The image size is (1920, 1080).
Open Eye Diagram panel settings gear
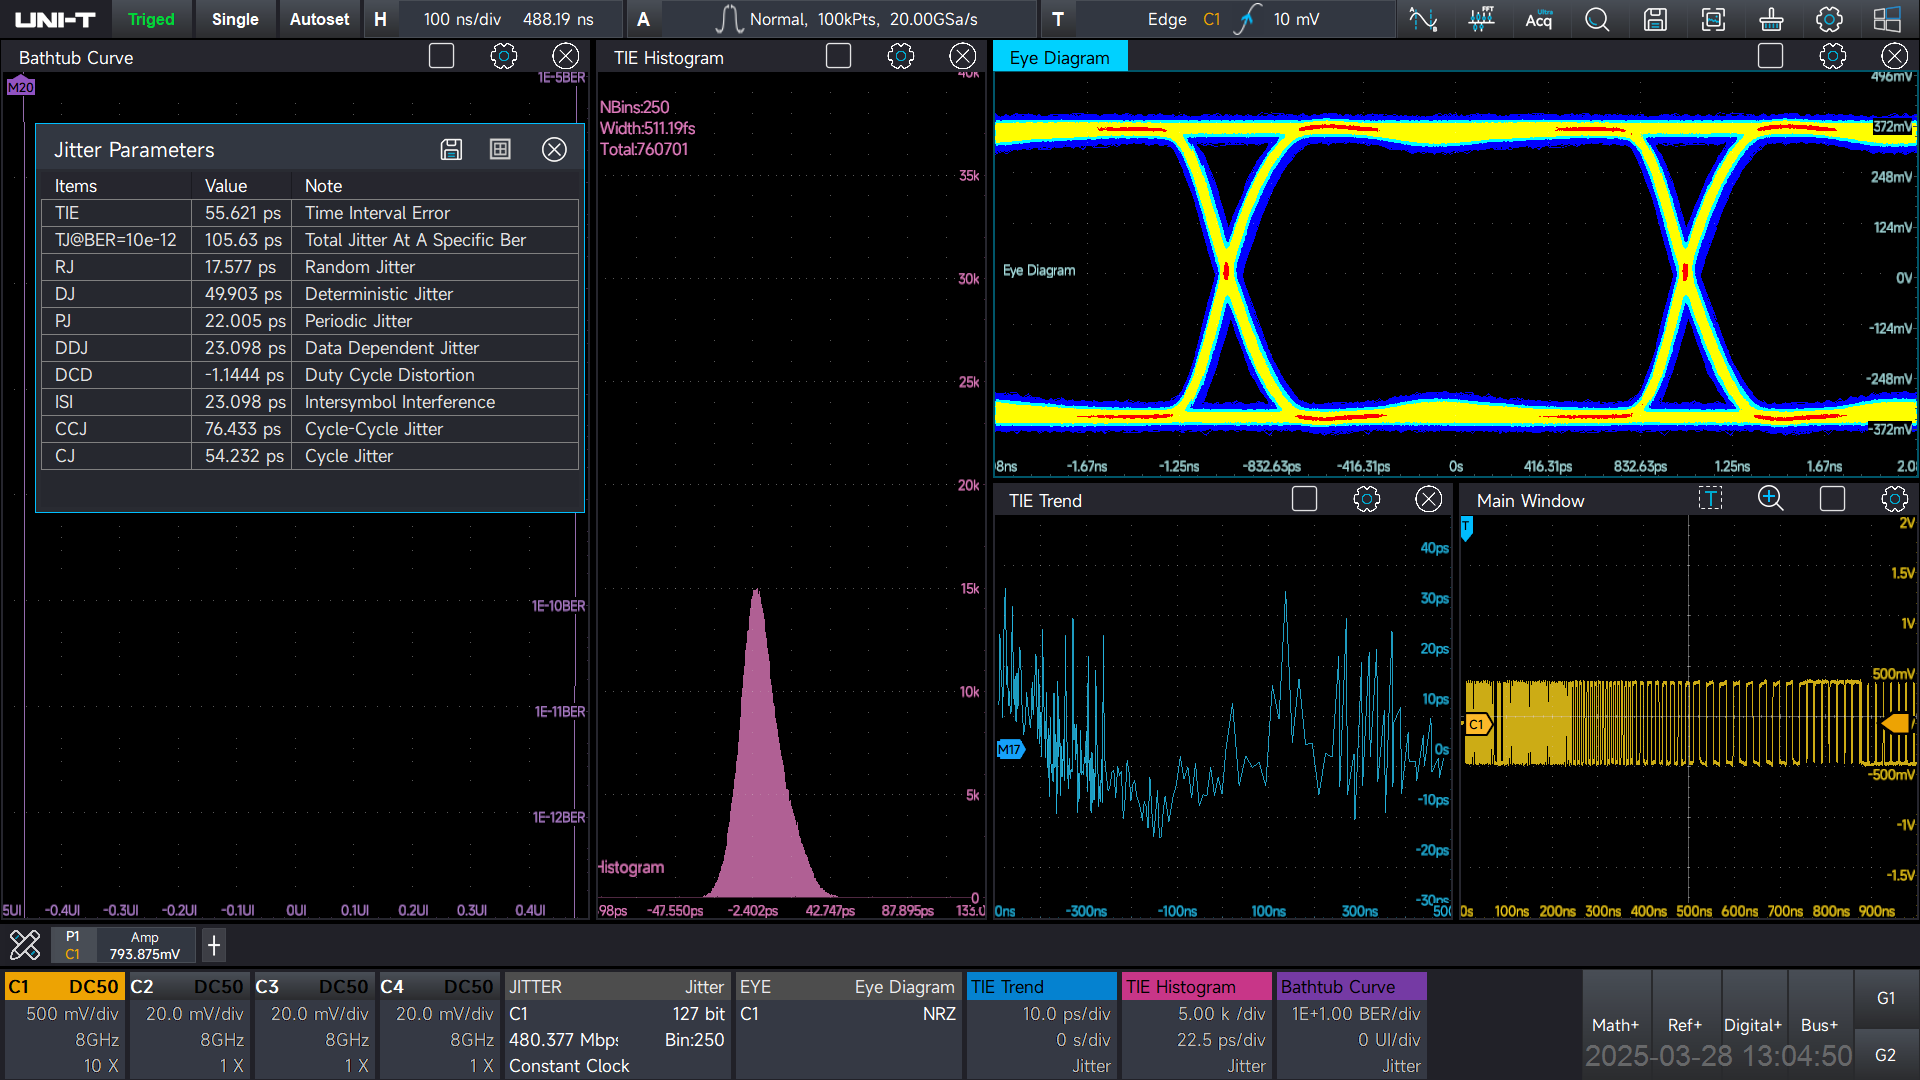tap(1832, 57)
